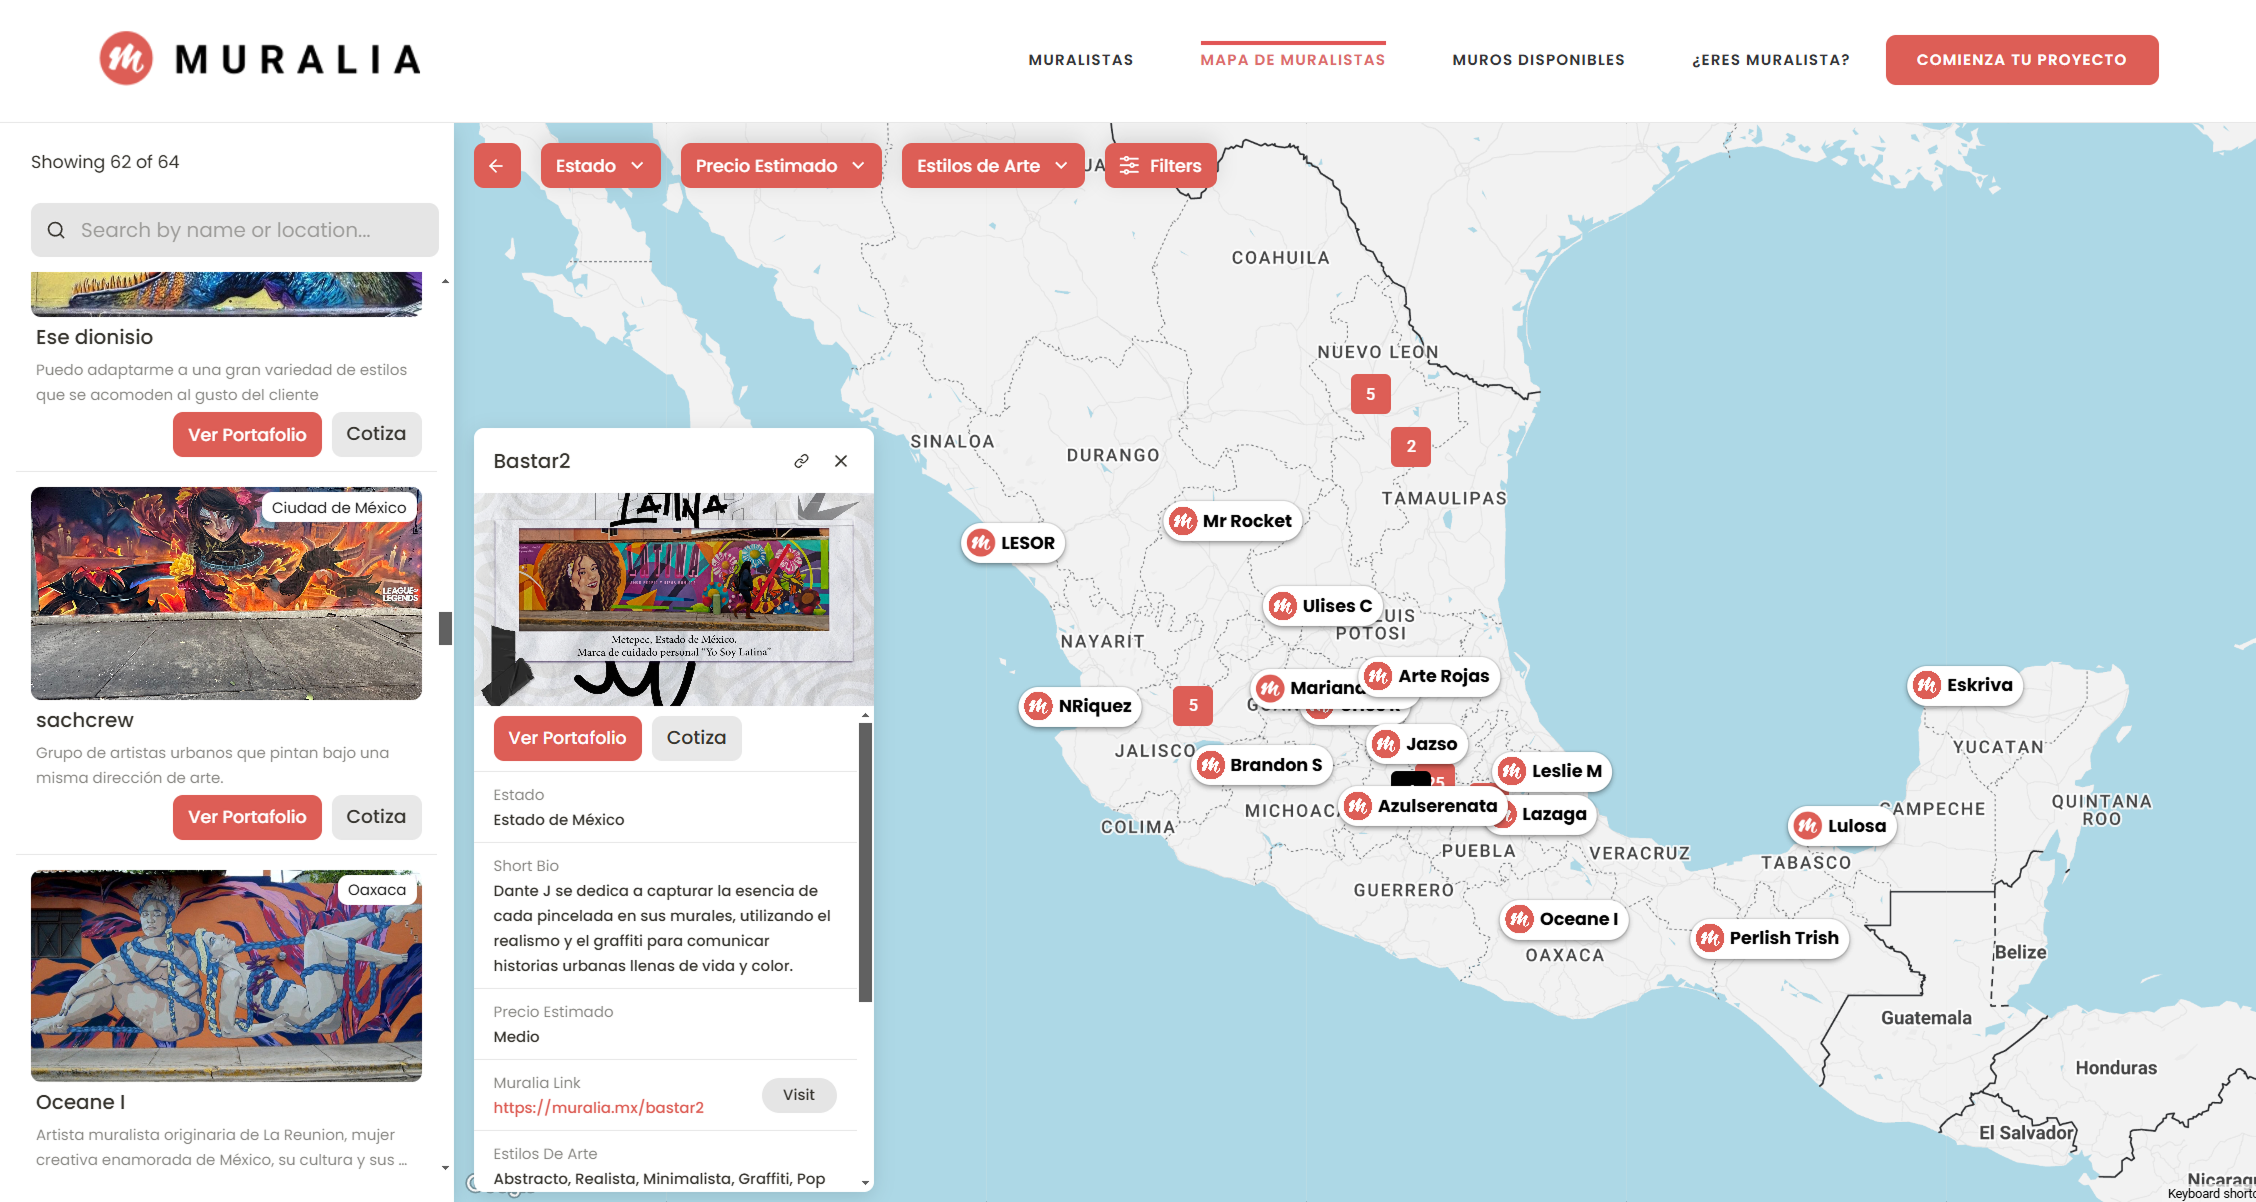This screenshot has height=1202, width=2256.
Task: Expand the cluster of 5 artists in Nuevo León
Action: [1371, 394]
